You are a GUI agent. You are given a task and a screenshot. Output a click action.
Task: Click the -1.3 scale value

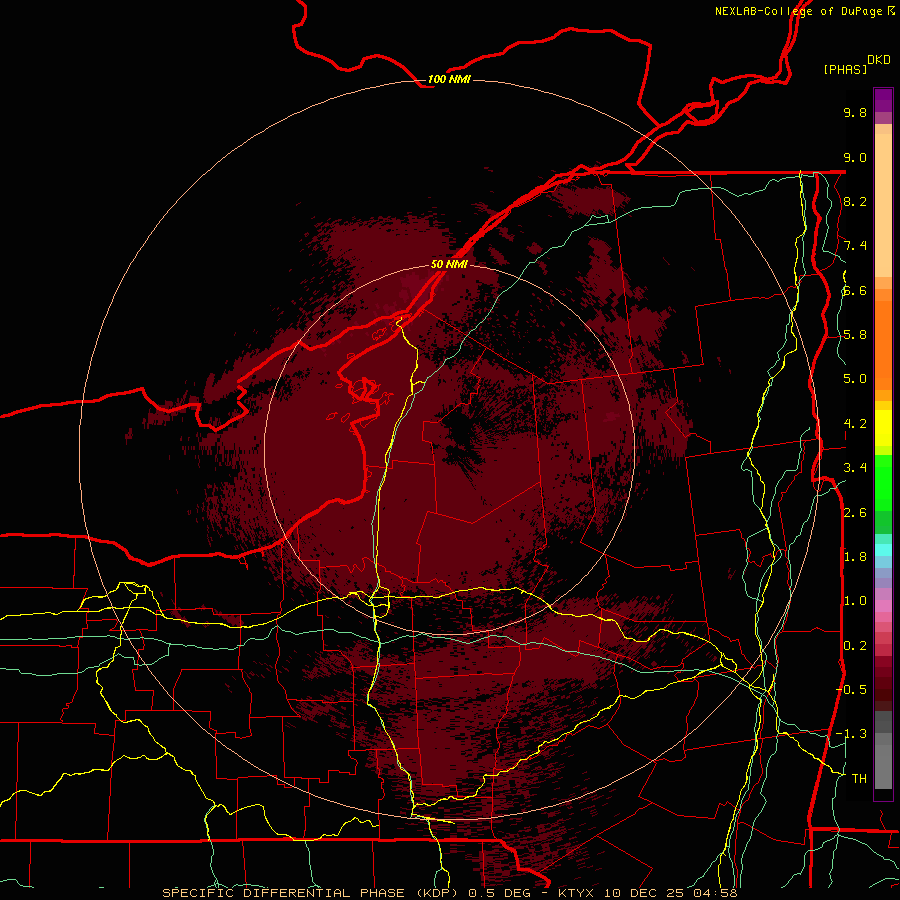[852, 734]
